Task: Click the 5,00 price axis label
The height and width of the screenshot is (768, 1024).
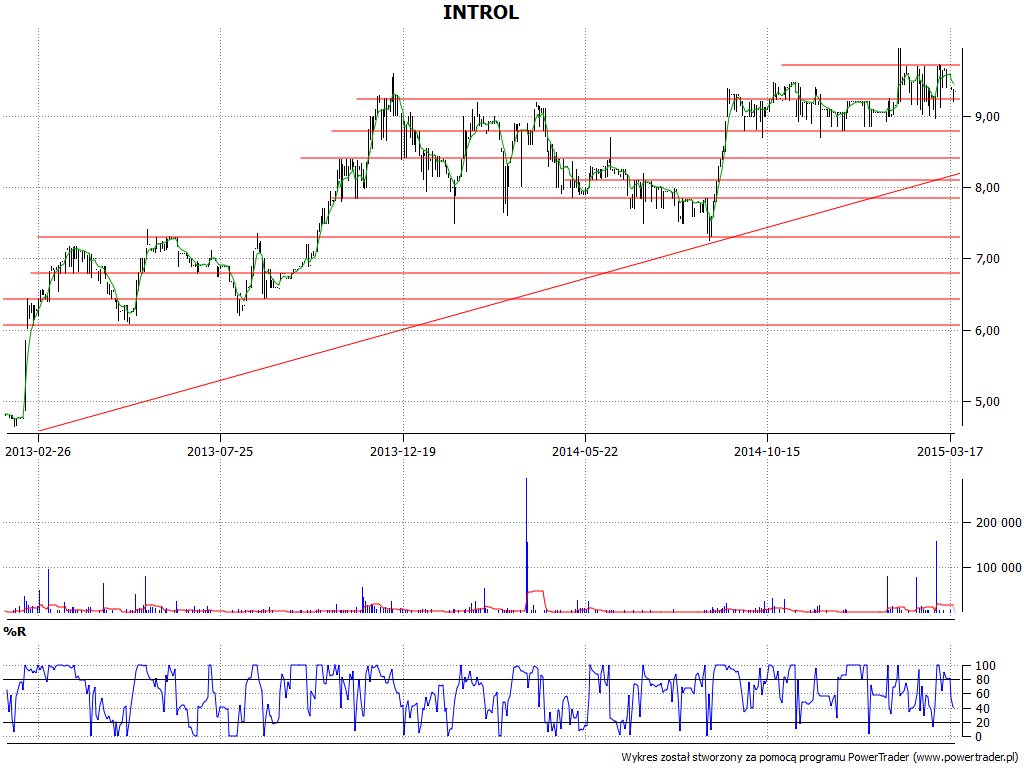Action: pyautogui.click(x=987, y=402)
